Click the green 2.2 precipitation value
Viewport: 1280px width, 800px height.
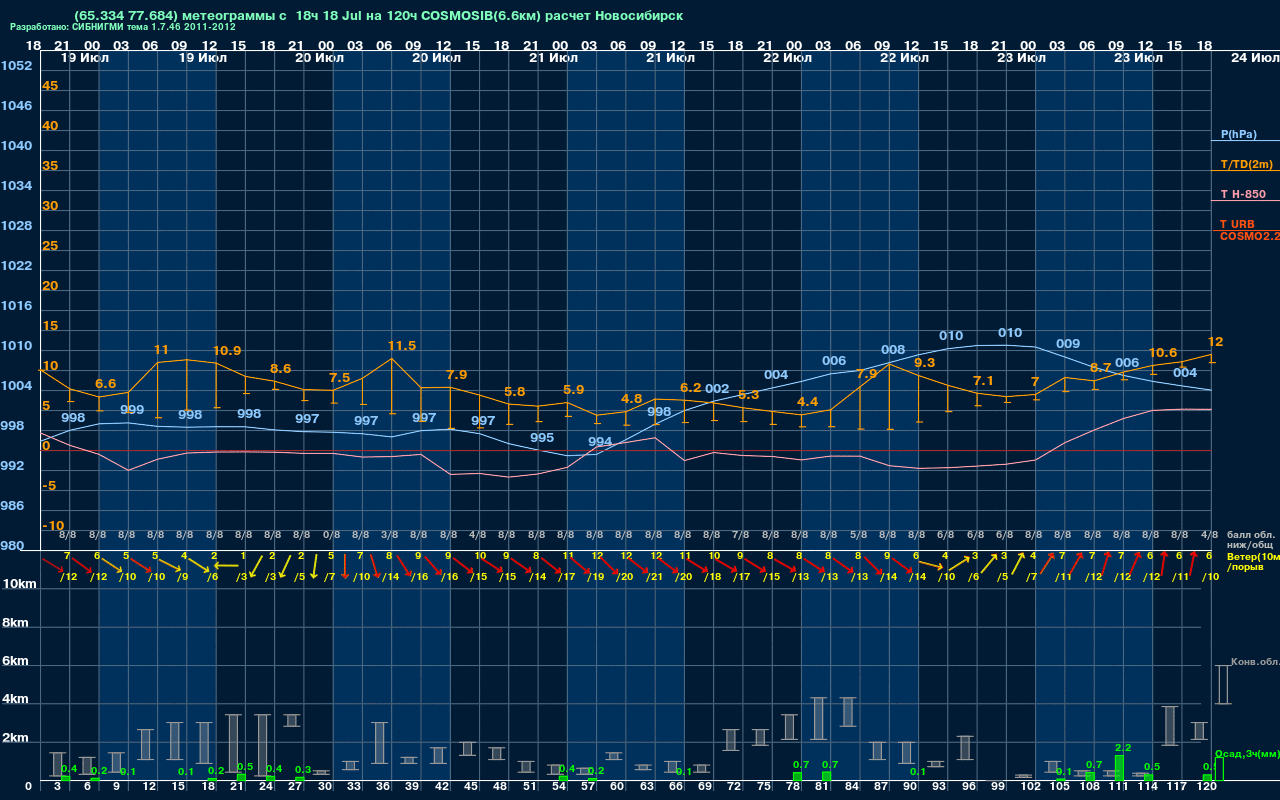(x=1122, y=748)
